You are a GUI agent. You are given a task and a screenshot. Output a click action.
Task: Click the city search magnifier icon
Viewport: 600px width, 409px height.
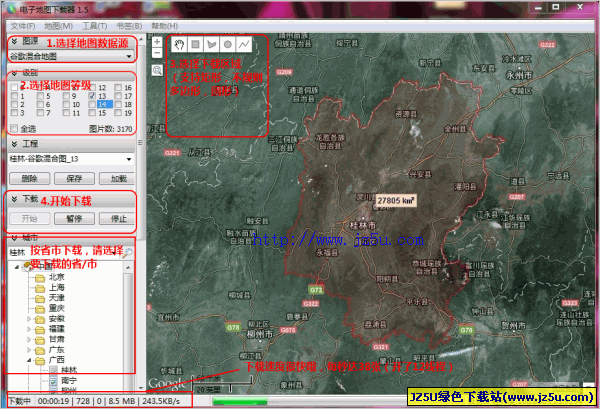(127, 253)
